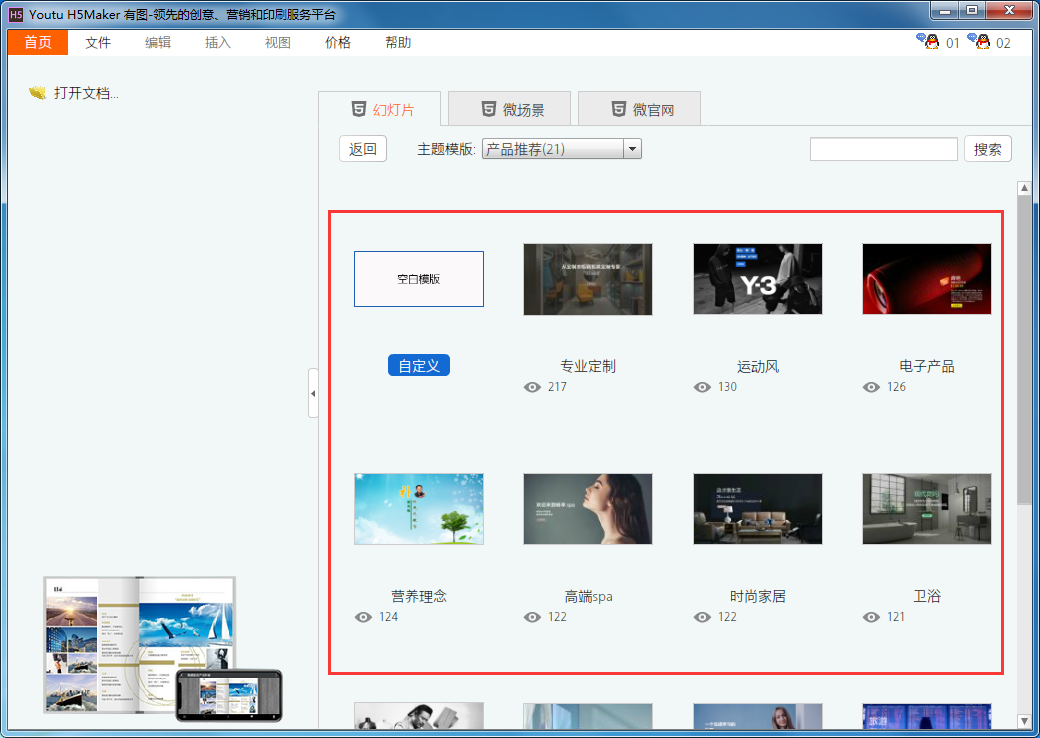Open the 文件 menu
Image resolution: width=1040 pixels, height=738 pixels.
click(98, 42)
